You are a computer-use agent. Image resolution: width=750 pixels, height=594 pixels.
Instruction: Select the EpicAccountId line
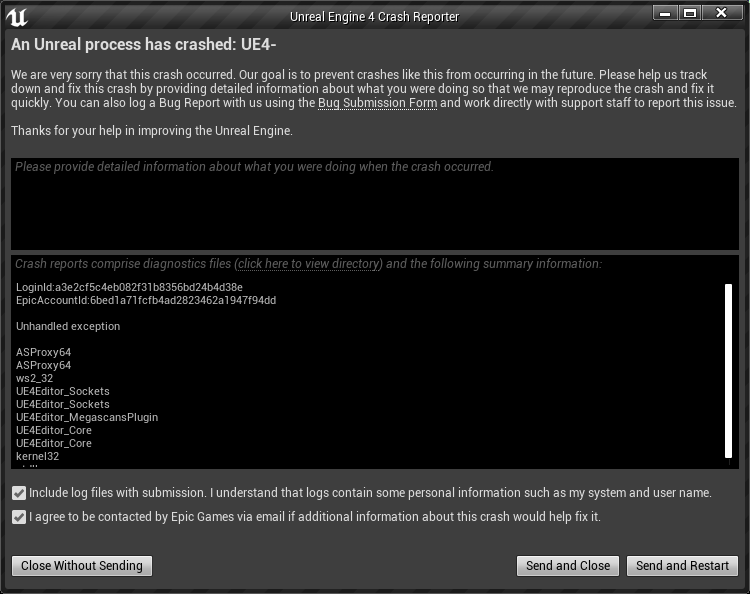tap(146, 300)
